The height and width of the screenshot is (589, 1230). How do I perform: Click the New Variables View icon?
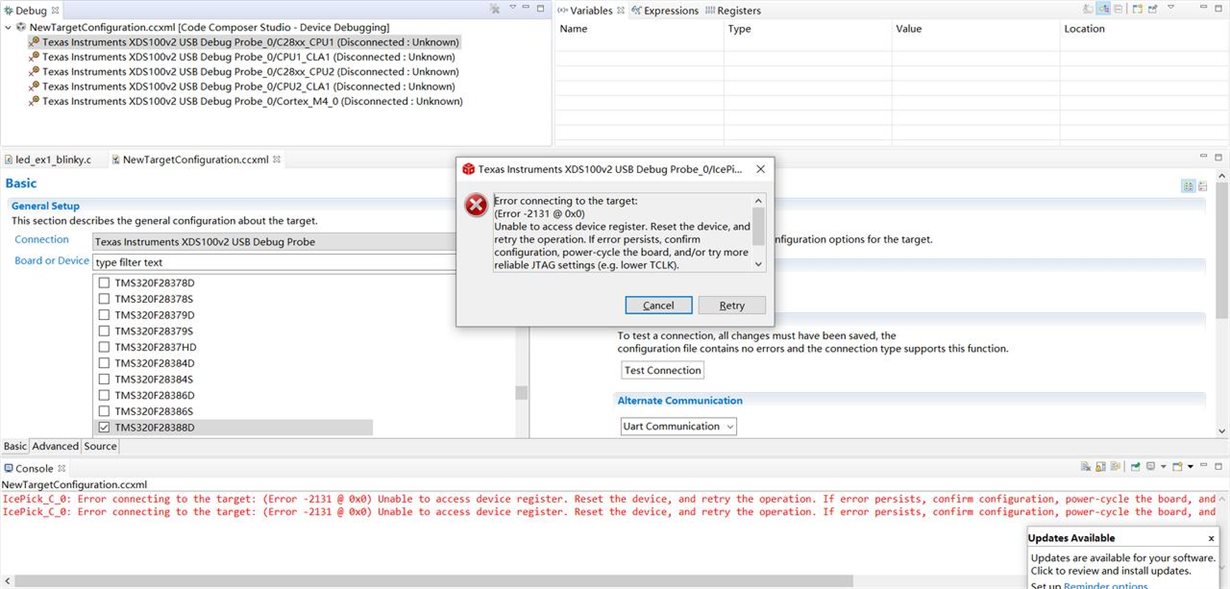[1137, 8]
